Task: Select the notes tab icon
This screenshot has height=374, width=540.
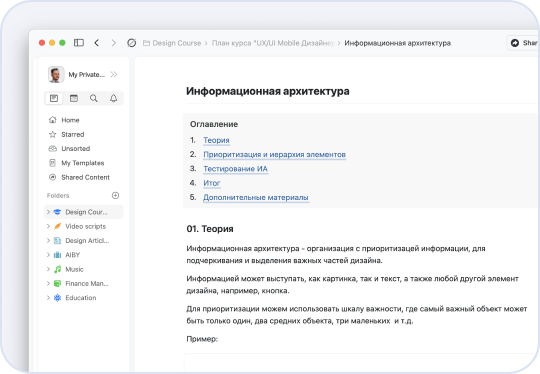Action: pyautogui.click(x=54, y=98)
